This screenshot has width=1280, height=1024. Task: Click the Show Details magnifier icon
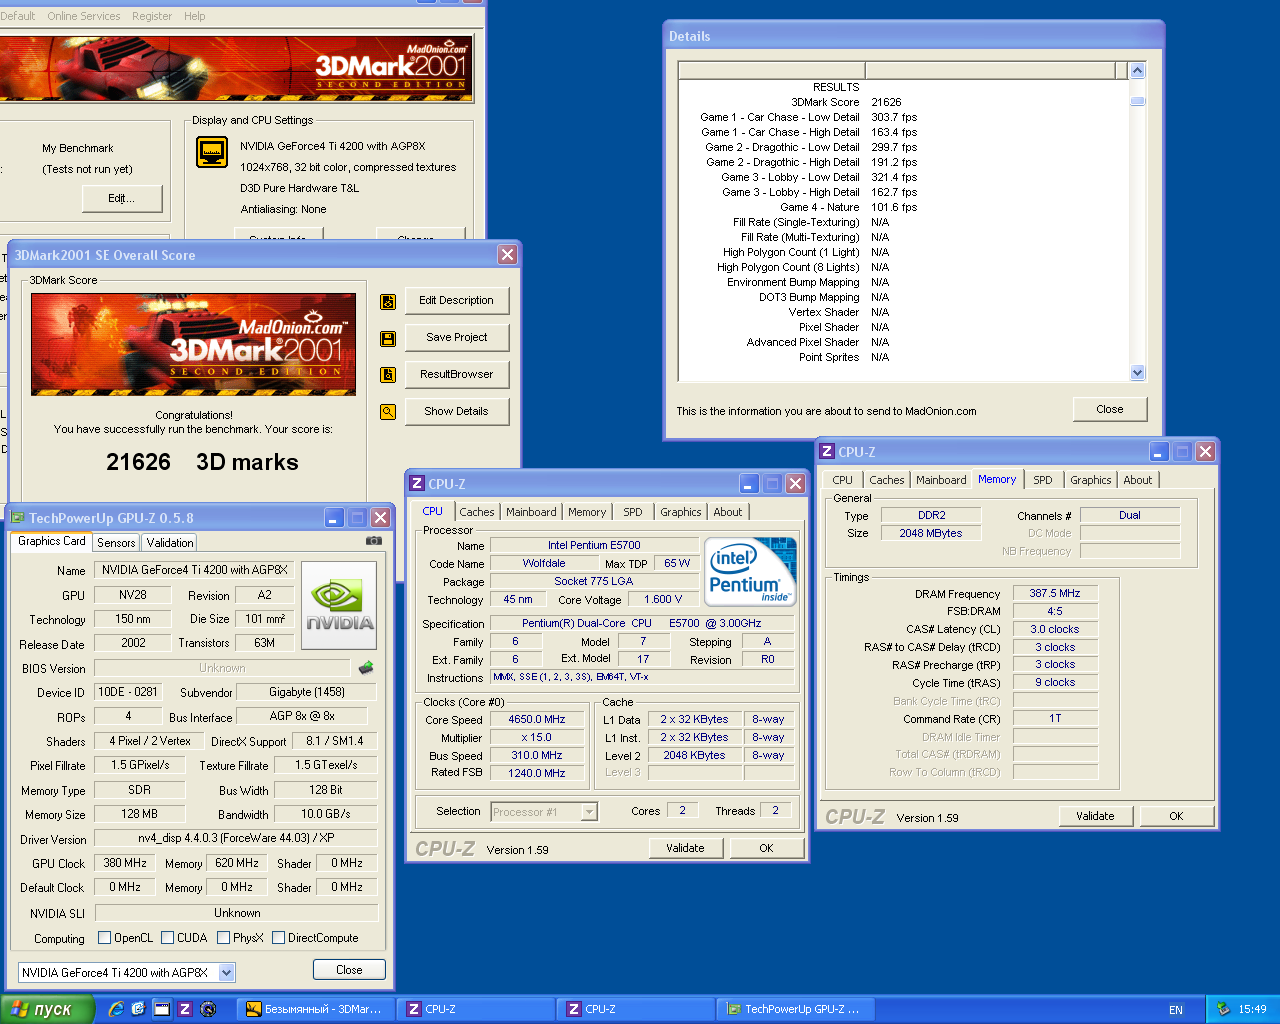pos(388,412)
